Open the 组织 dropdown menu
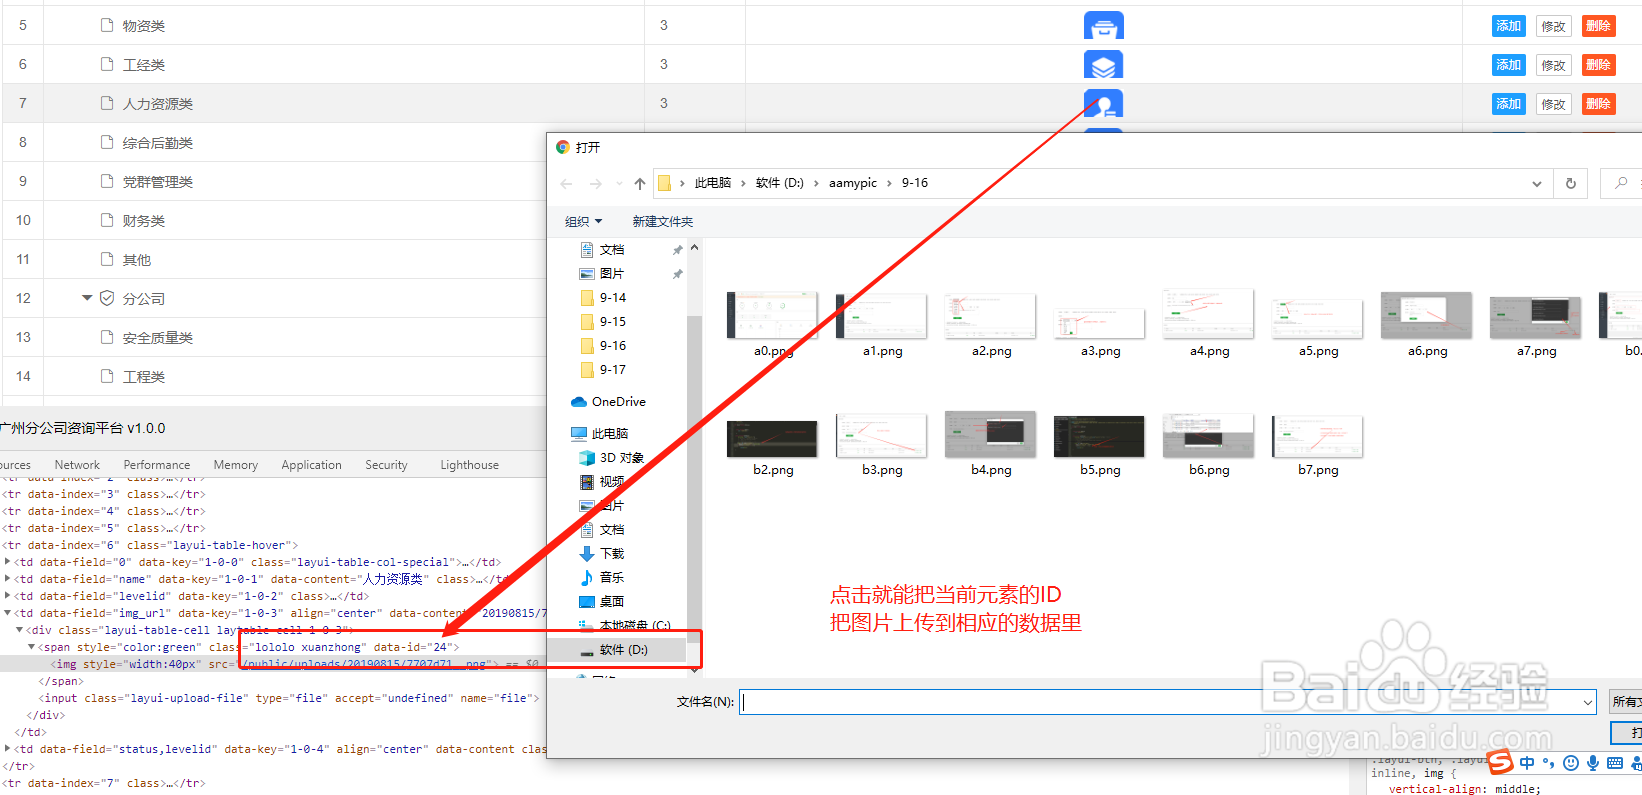 pos(584,222)
